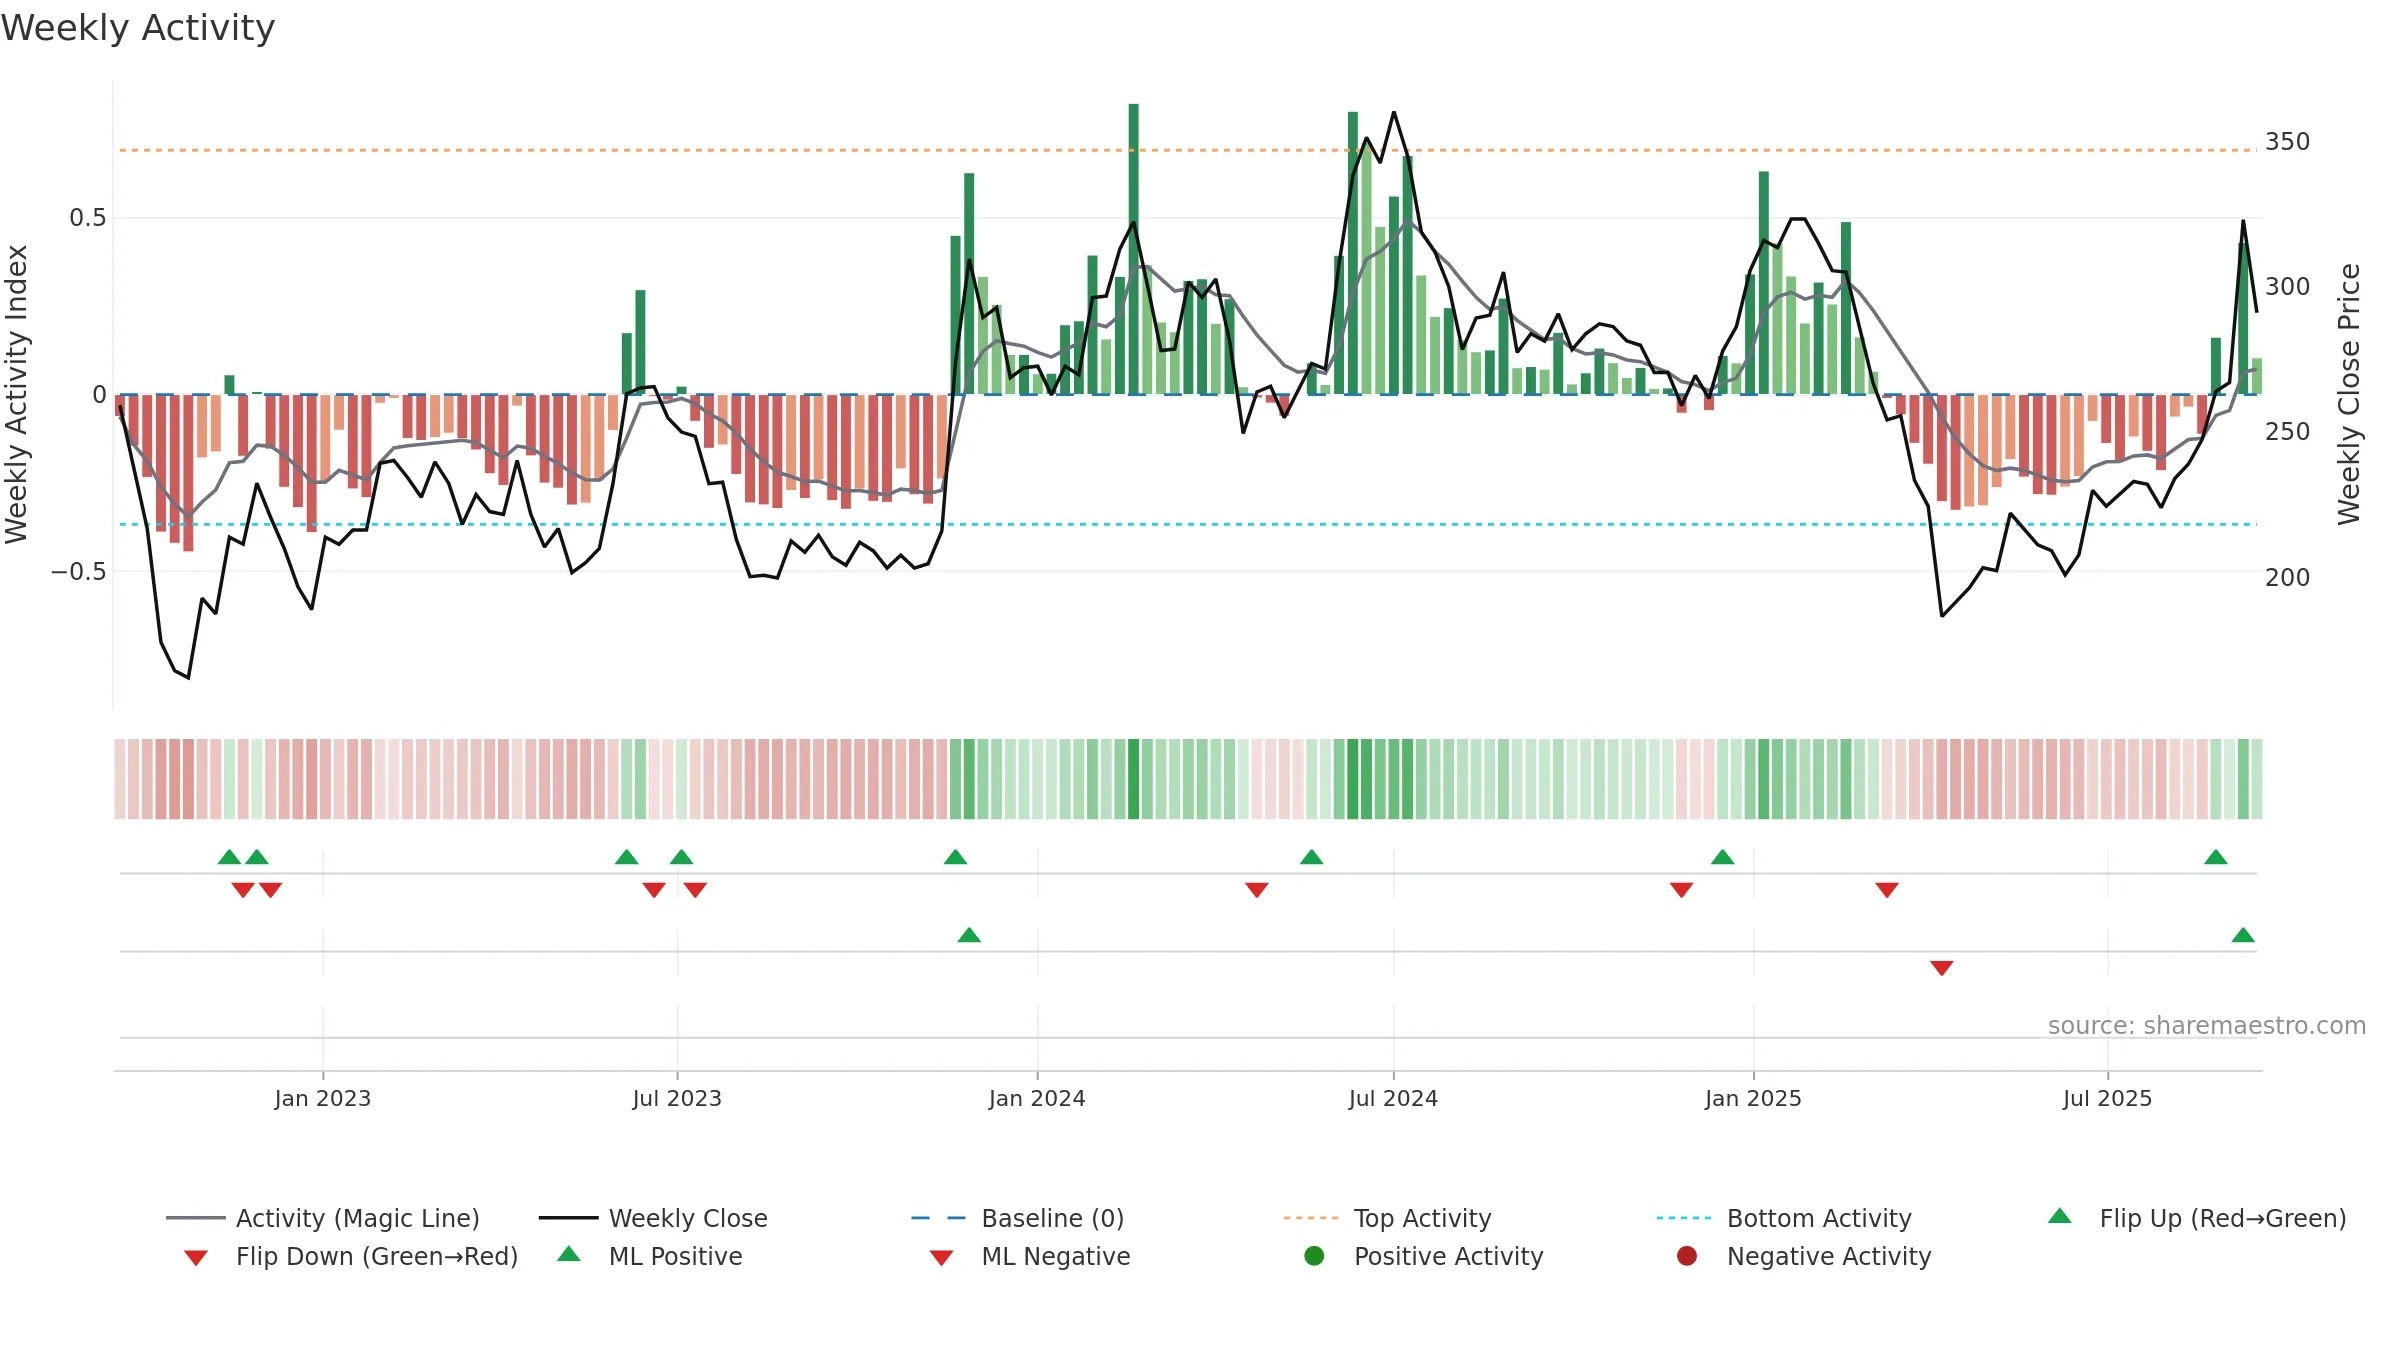Image resolution: width=2400 pixels, height=1350 pixels.
Task: Click the Flip Down legend red triangle
Action: [x=196, y=1258]
